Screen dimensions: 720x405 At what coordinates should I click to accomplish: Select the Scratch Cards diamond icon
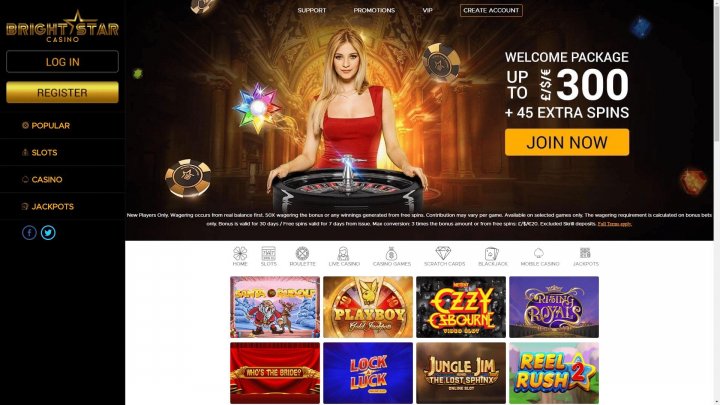[444, 253]
